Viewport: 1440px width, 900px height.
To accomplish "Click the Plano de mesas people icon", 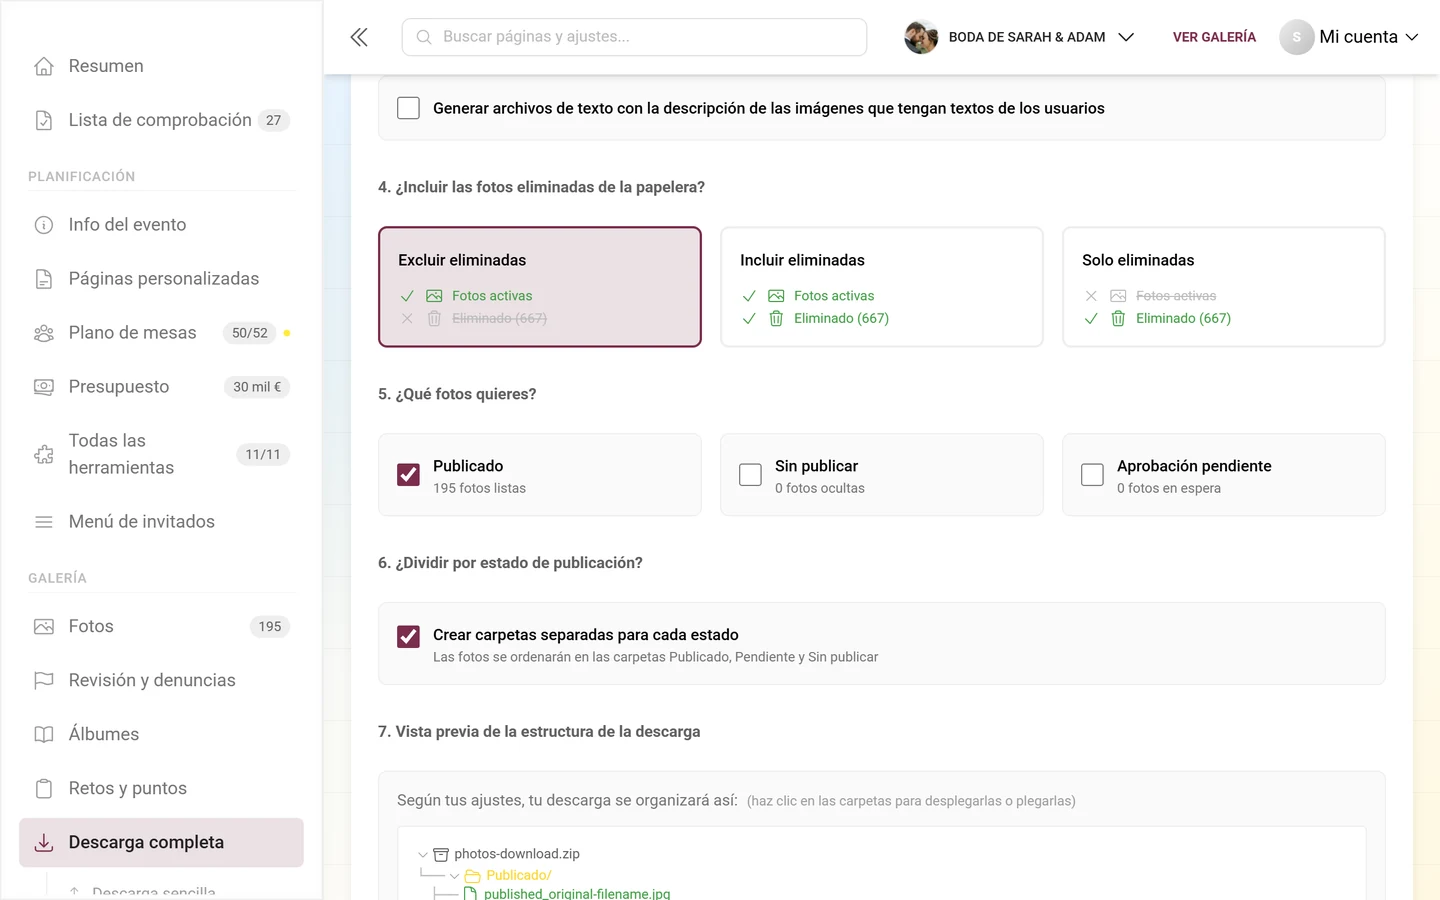I will click(44, 333).
